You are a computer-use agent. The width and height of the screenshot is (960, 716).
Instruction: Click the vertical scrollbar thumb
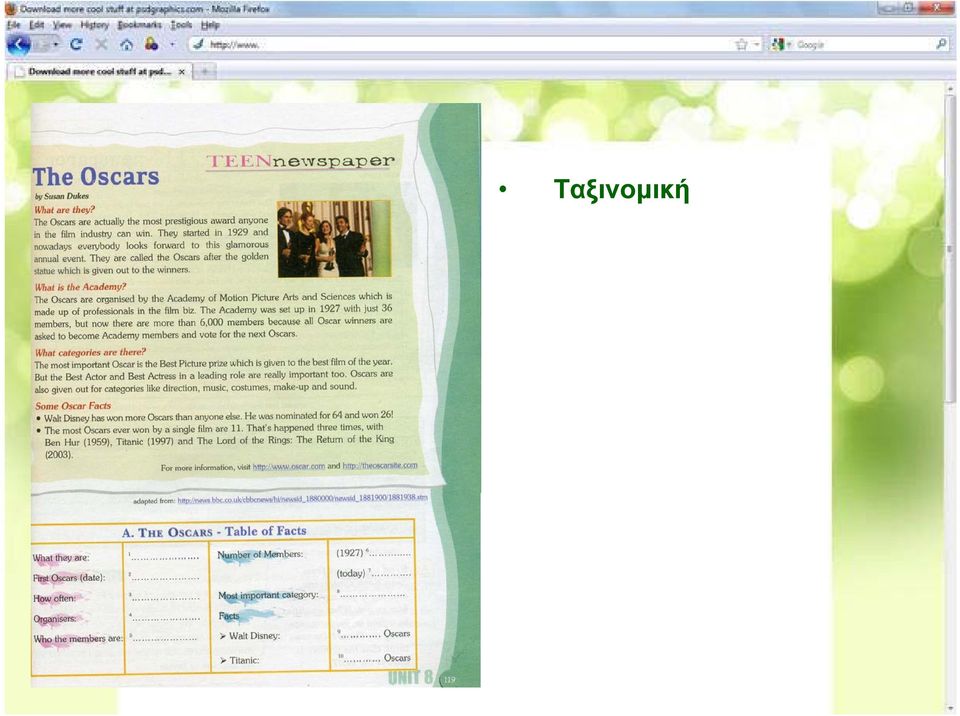coord(950,248)
